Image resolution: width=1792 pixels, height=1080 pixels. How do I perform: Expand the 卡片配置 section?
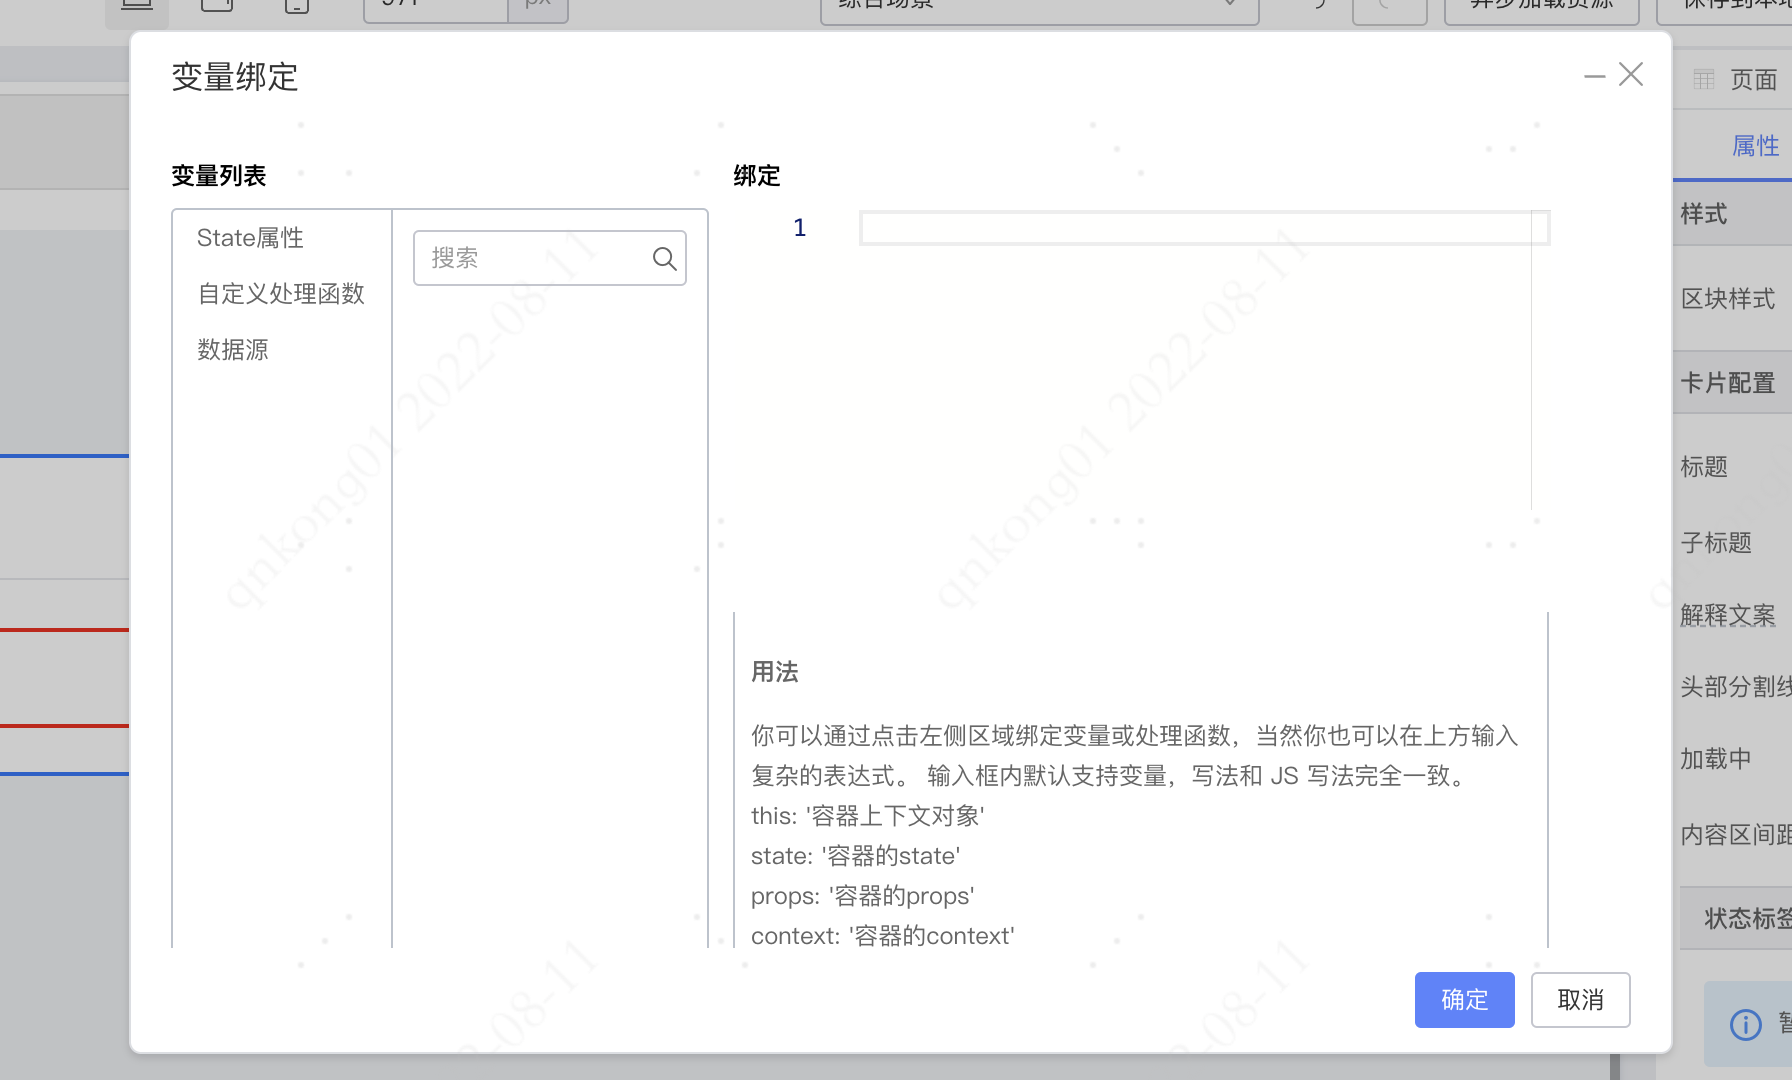(1733, 383)
